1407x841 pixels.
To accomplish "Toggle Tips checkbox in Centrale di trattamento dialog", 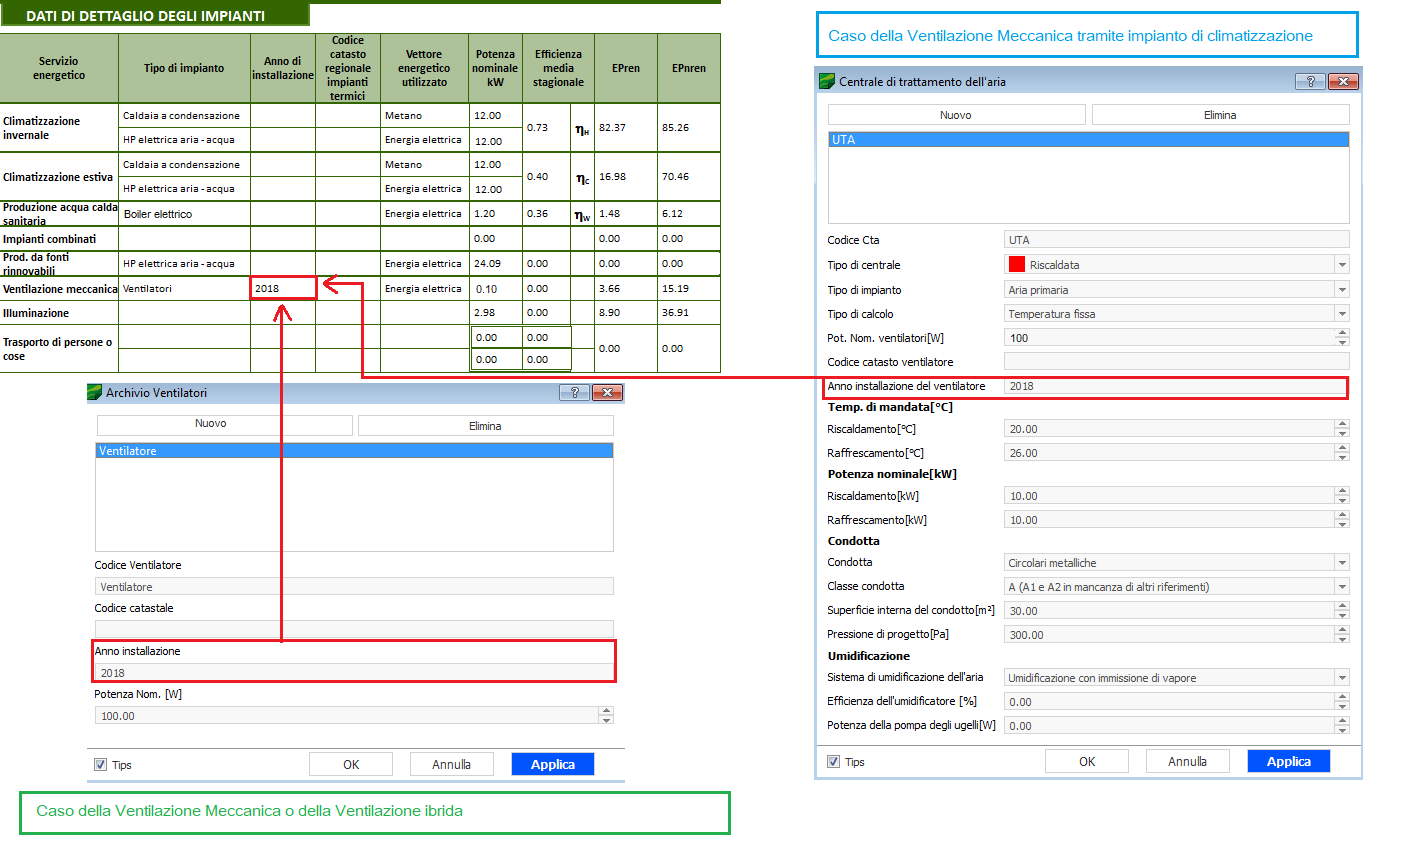I will (x=834, y=762).
